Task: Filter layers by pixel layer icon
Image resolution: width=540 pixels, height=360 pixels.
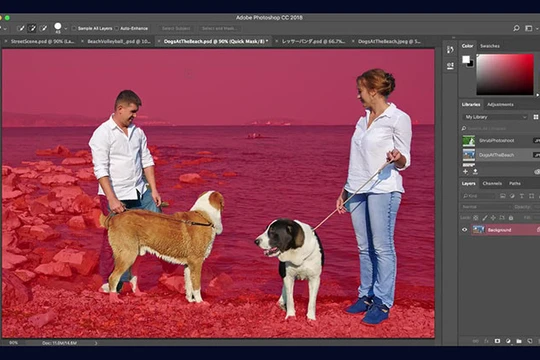Action: (x=503, y=196)
